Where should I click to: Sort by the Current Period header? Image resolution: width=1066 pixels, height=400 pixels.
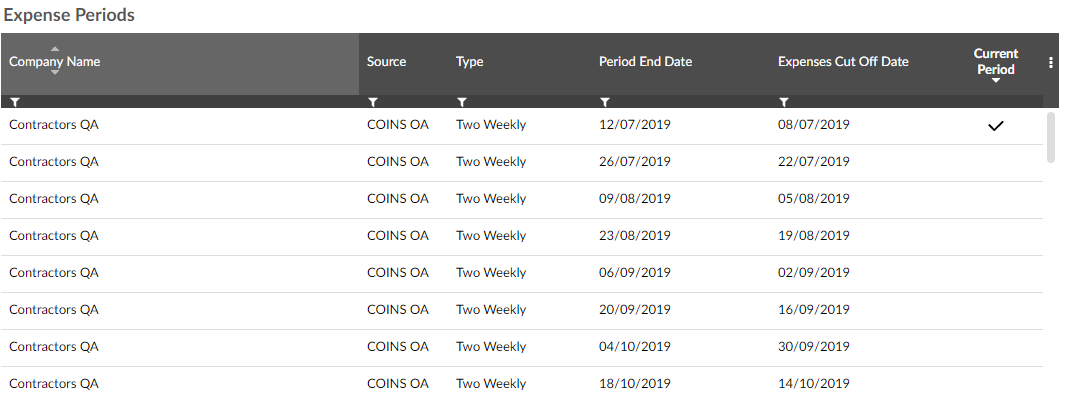(996, 61)
